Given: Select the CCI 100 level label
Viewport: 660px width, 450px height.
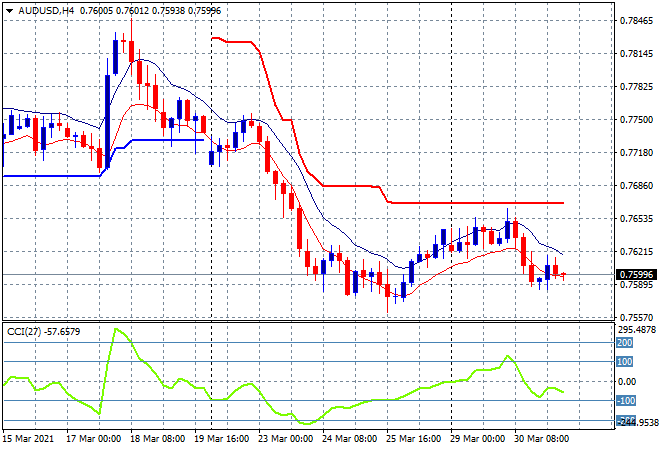Looking at the screenshot, I should (x=624, y=362).
